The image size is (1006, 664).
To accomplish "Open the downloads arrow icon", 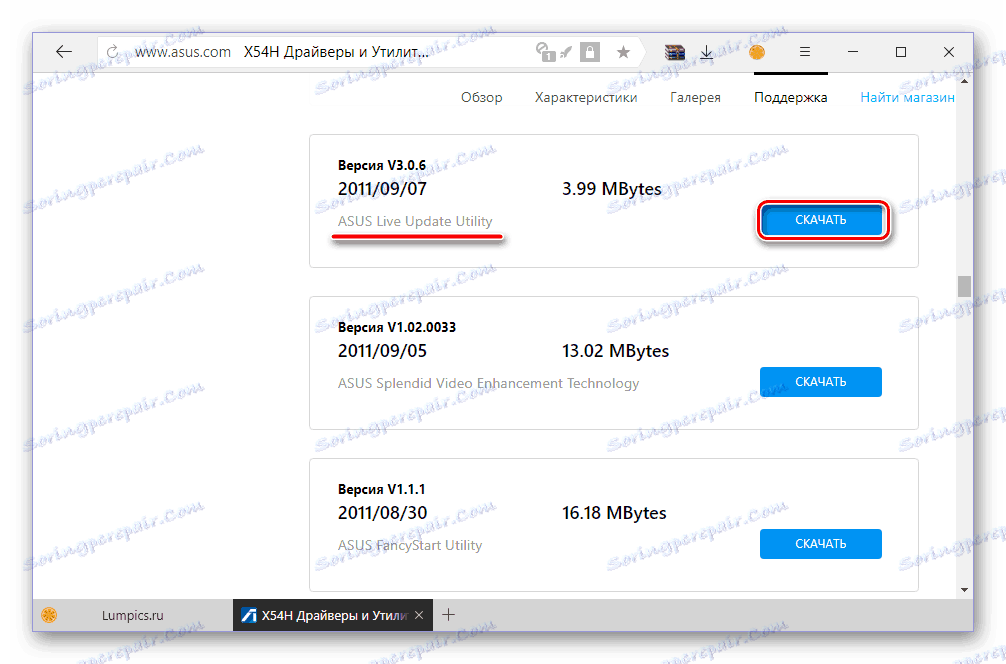I will point(706,52).
